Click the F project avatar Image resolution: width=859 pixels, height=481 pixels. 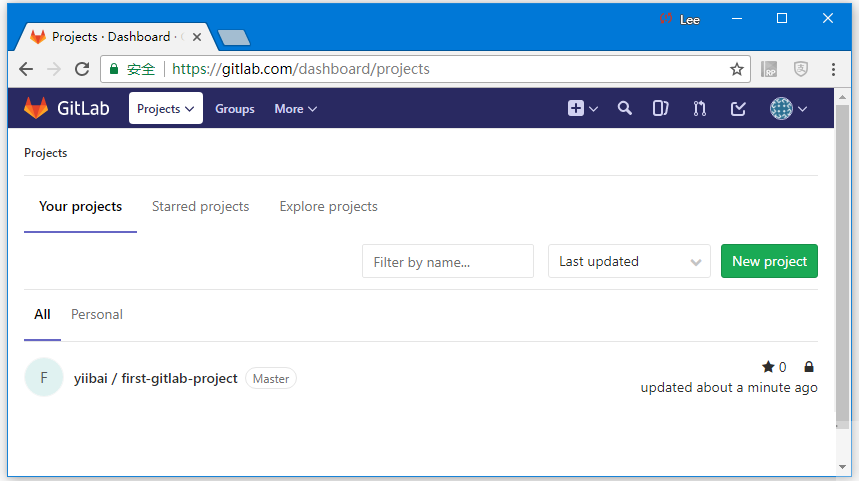(x=44, y=377)
